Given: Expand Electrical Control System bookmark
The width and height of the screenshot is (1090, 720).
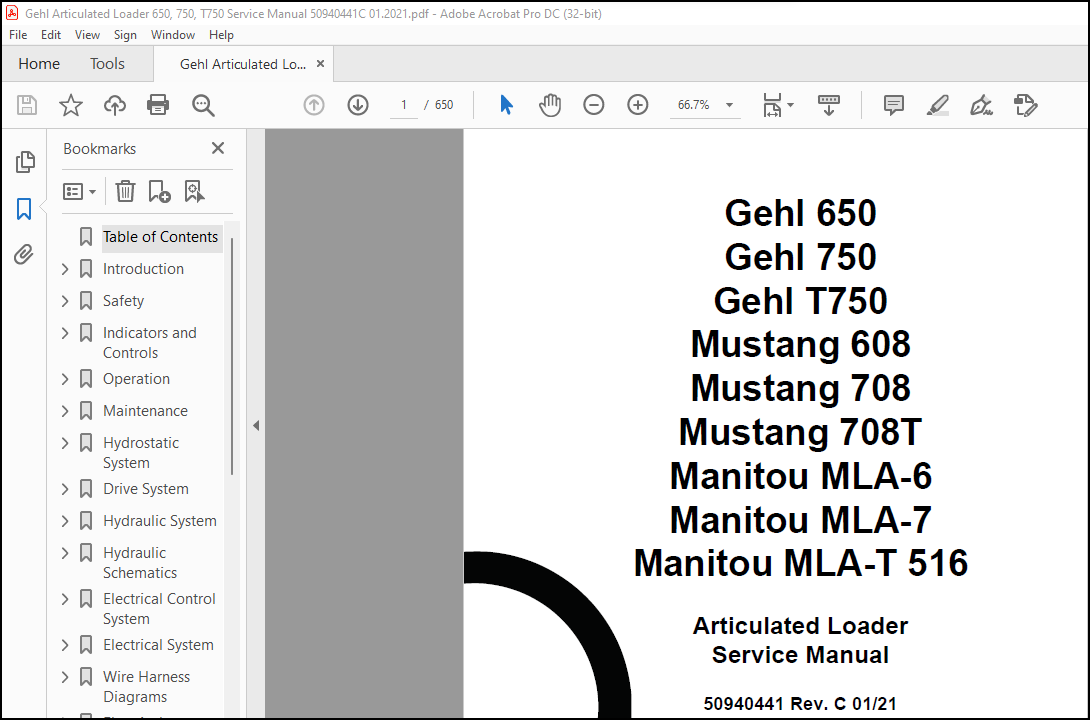Looking at the screenshot, I should [x=65, y=598].
